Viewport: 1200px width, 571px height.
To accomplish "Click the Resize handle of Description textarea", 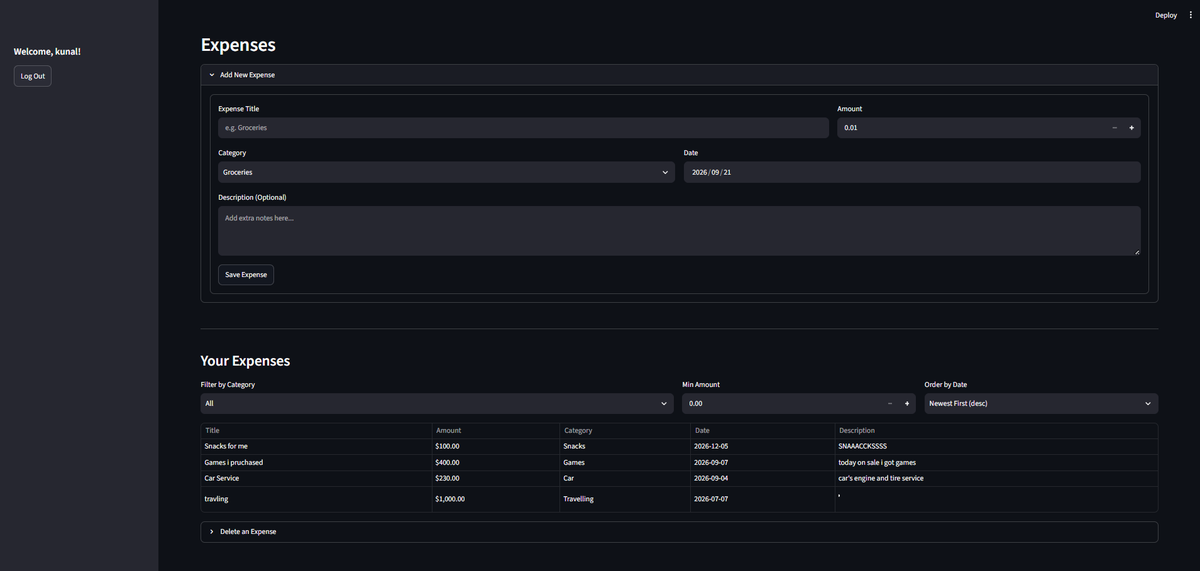I will click(1137, 252).
